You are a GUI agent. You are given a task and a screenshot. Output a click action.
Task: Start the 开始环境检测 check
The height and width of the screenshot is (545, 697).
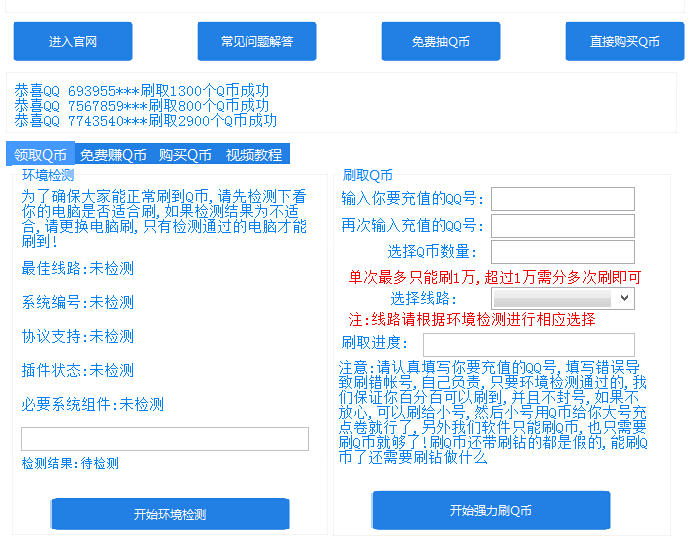click(x=170, y=514)
